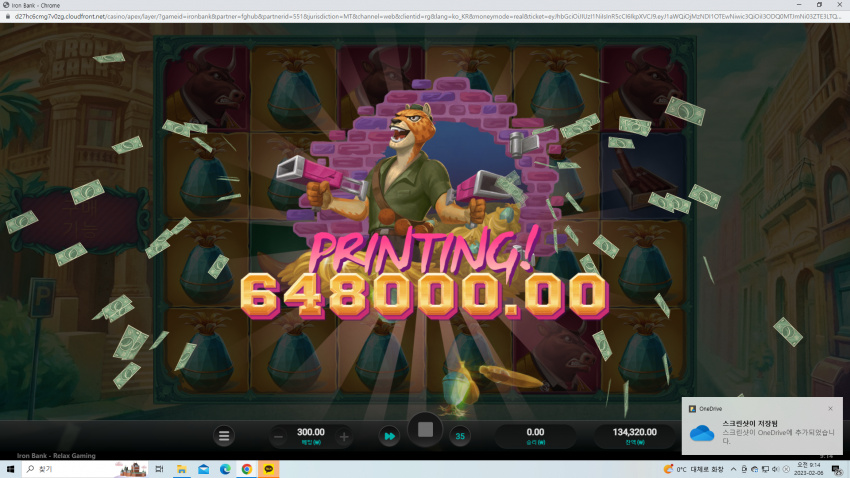Screen dimensions: 850x478
Task: Click the 134,320.00 balance display
Action: click(x=634, y=432)
